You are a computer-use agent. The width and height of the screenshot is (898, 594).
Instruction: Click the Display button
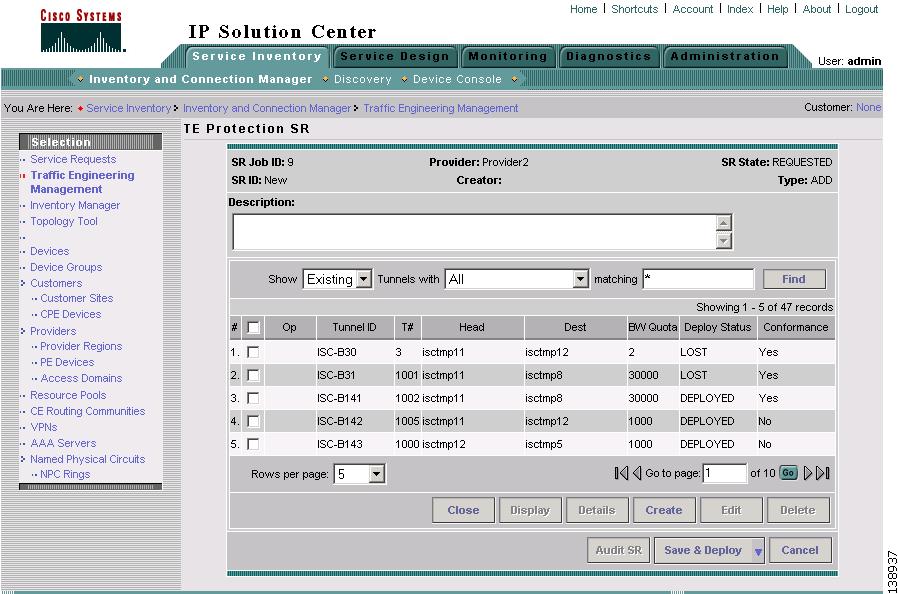(530, 510)
